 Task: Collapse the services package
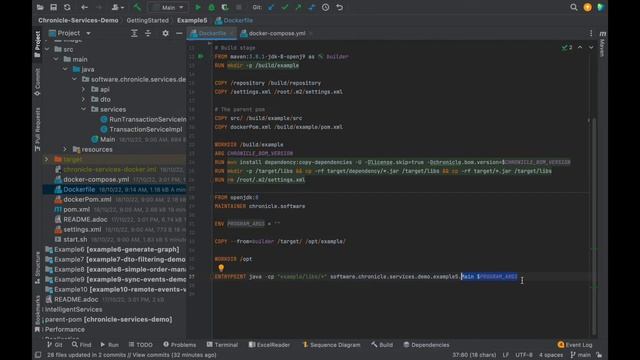(84, 109)
